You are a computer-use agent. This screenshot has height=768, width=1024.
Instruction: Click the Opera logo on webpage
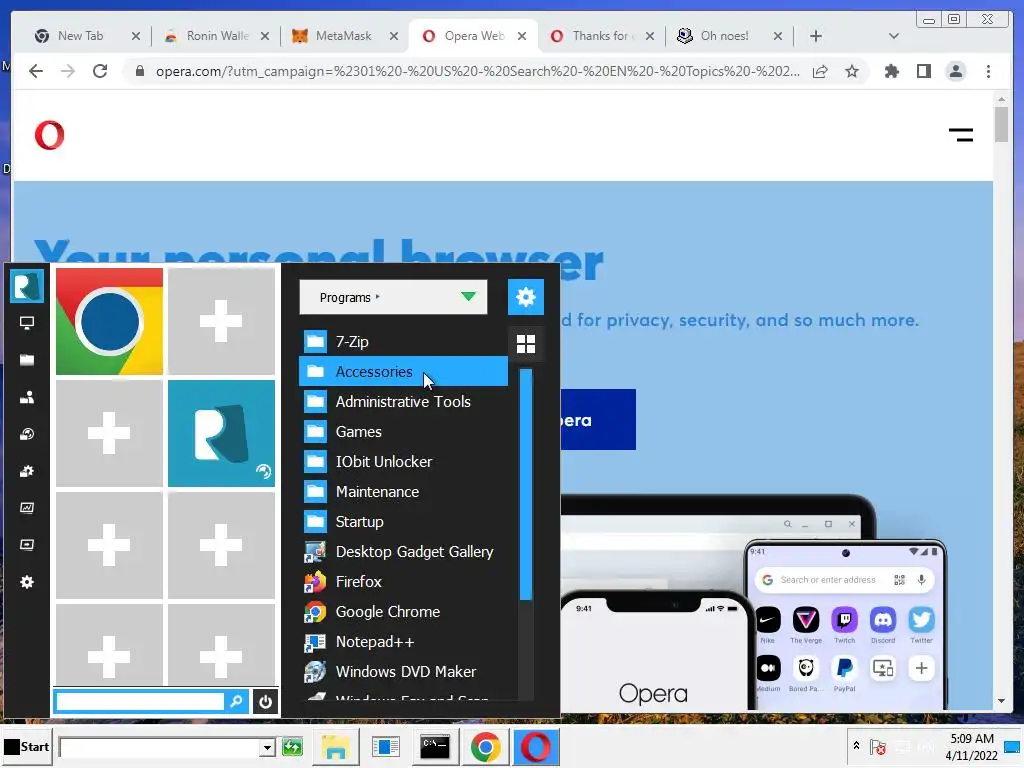click(x=50, y=136)
